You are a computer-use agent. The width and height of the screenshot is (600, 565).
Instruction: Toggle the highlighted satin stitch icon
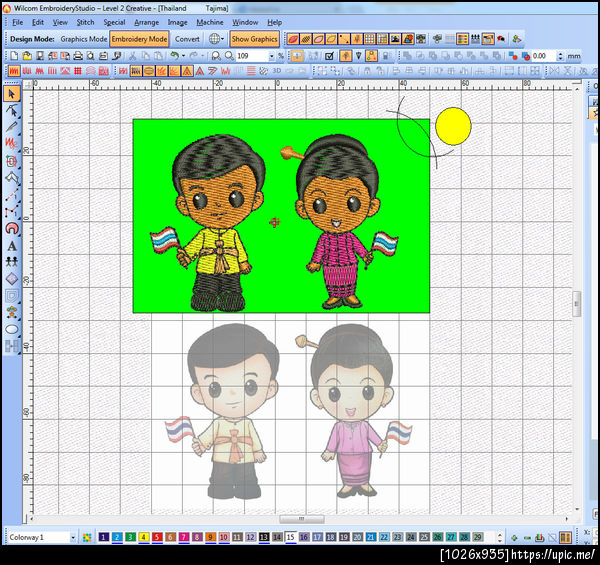pos(14,71)
